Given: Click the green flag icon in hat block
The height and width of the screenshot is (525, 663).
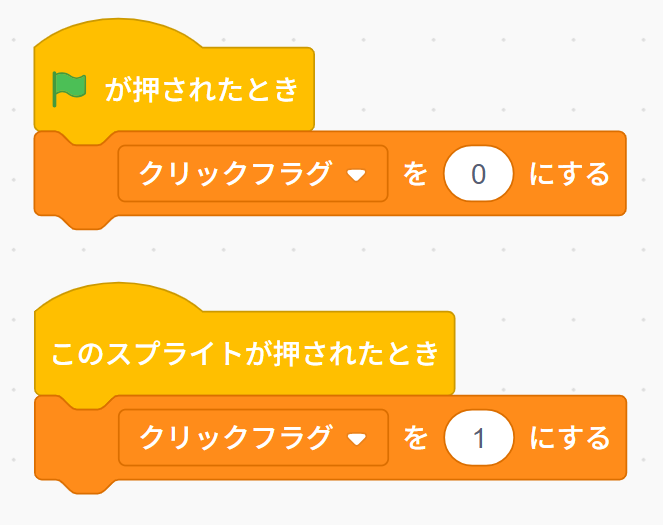Looking at the screenshot, I should click(x=69, y=89).
